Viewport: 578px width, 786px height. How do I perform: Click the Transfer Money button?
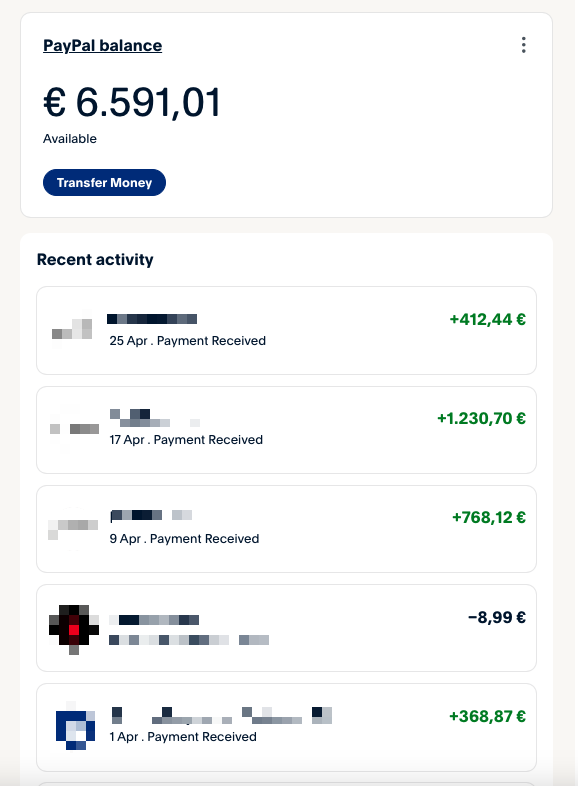tap(104, 182)
